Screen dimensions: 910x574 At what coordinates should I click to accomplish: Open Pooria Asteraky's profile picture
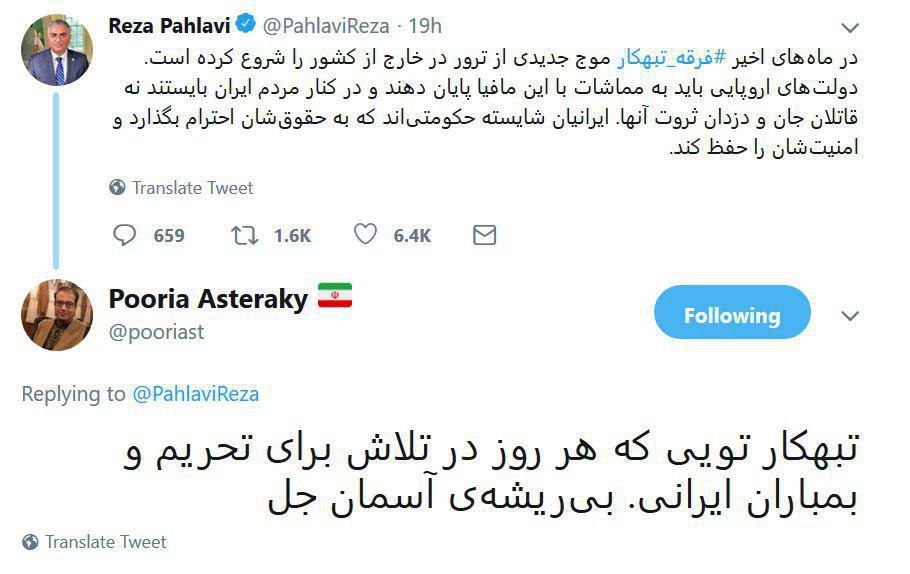(57, 315)
